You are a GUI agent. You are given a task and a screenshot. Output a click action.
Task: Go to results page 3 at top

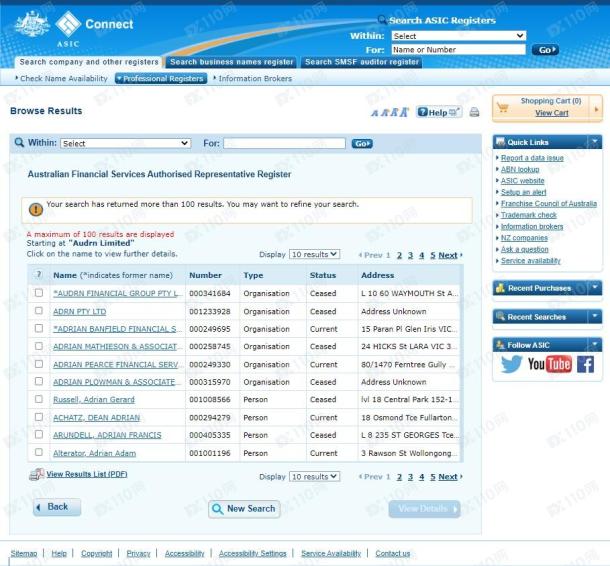[x=410, y=255]
